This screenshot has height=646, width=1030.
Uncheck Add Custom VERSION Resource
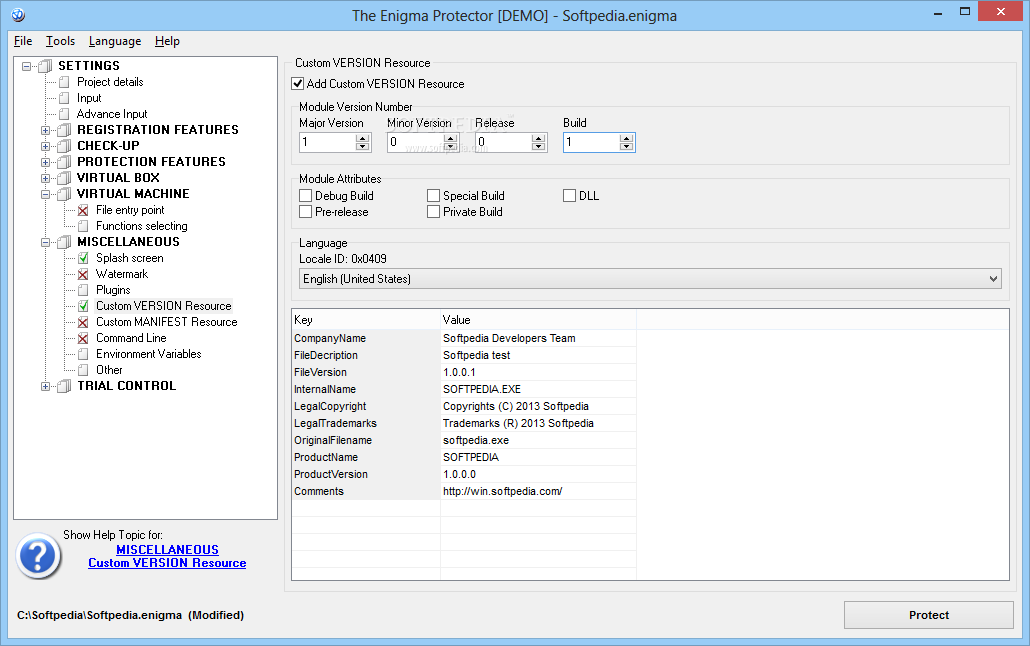coord(298,83)
